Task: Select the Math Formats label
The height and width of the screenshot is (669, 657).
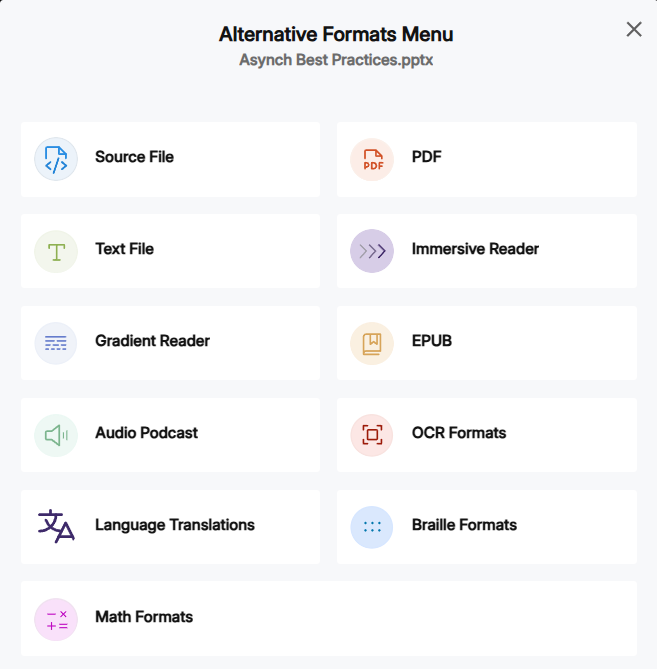Action: [x=144, y=617]
